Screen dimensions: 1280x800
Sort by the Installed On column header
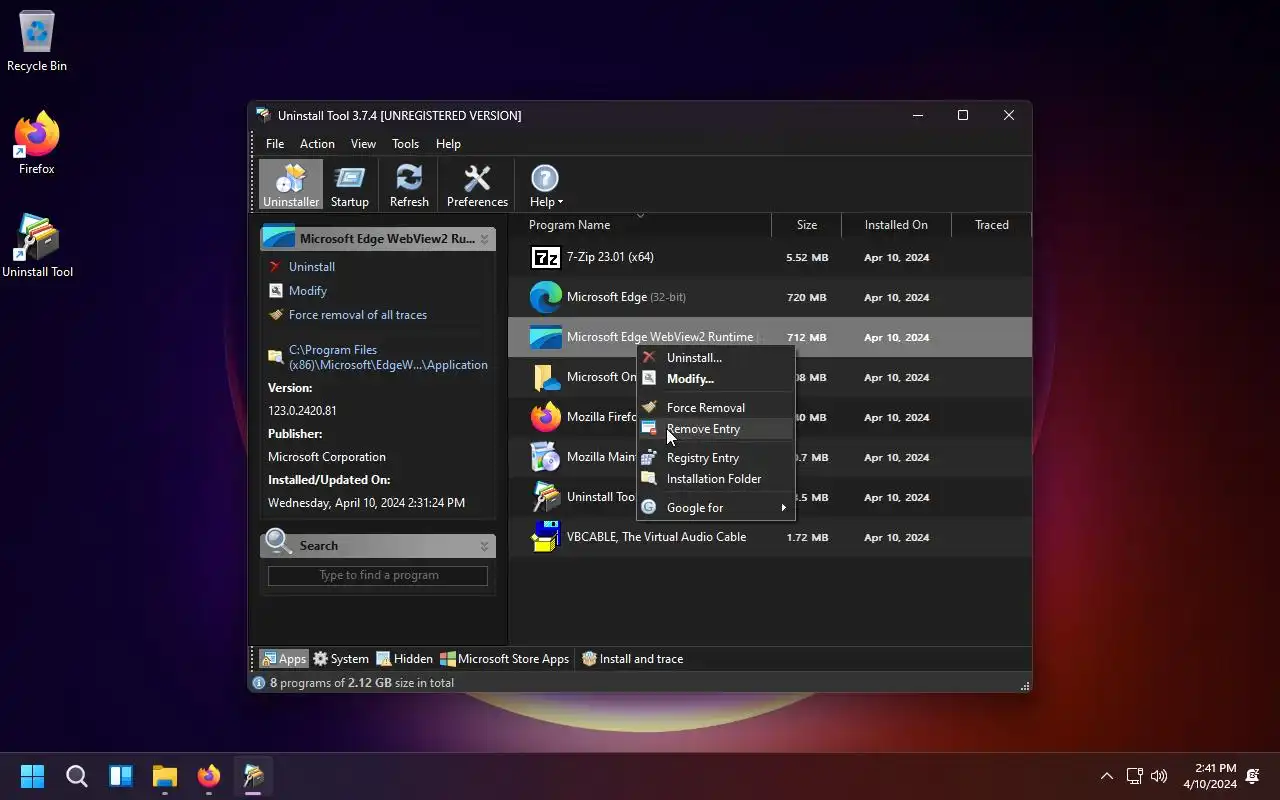pos(896,225)
